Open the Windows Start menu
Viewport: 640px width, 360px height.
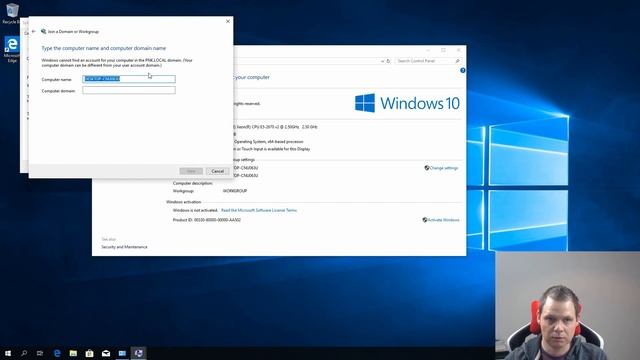(x=8, y=353)
